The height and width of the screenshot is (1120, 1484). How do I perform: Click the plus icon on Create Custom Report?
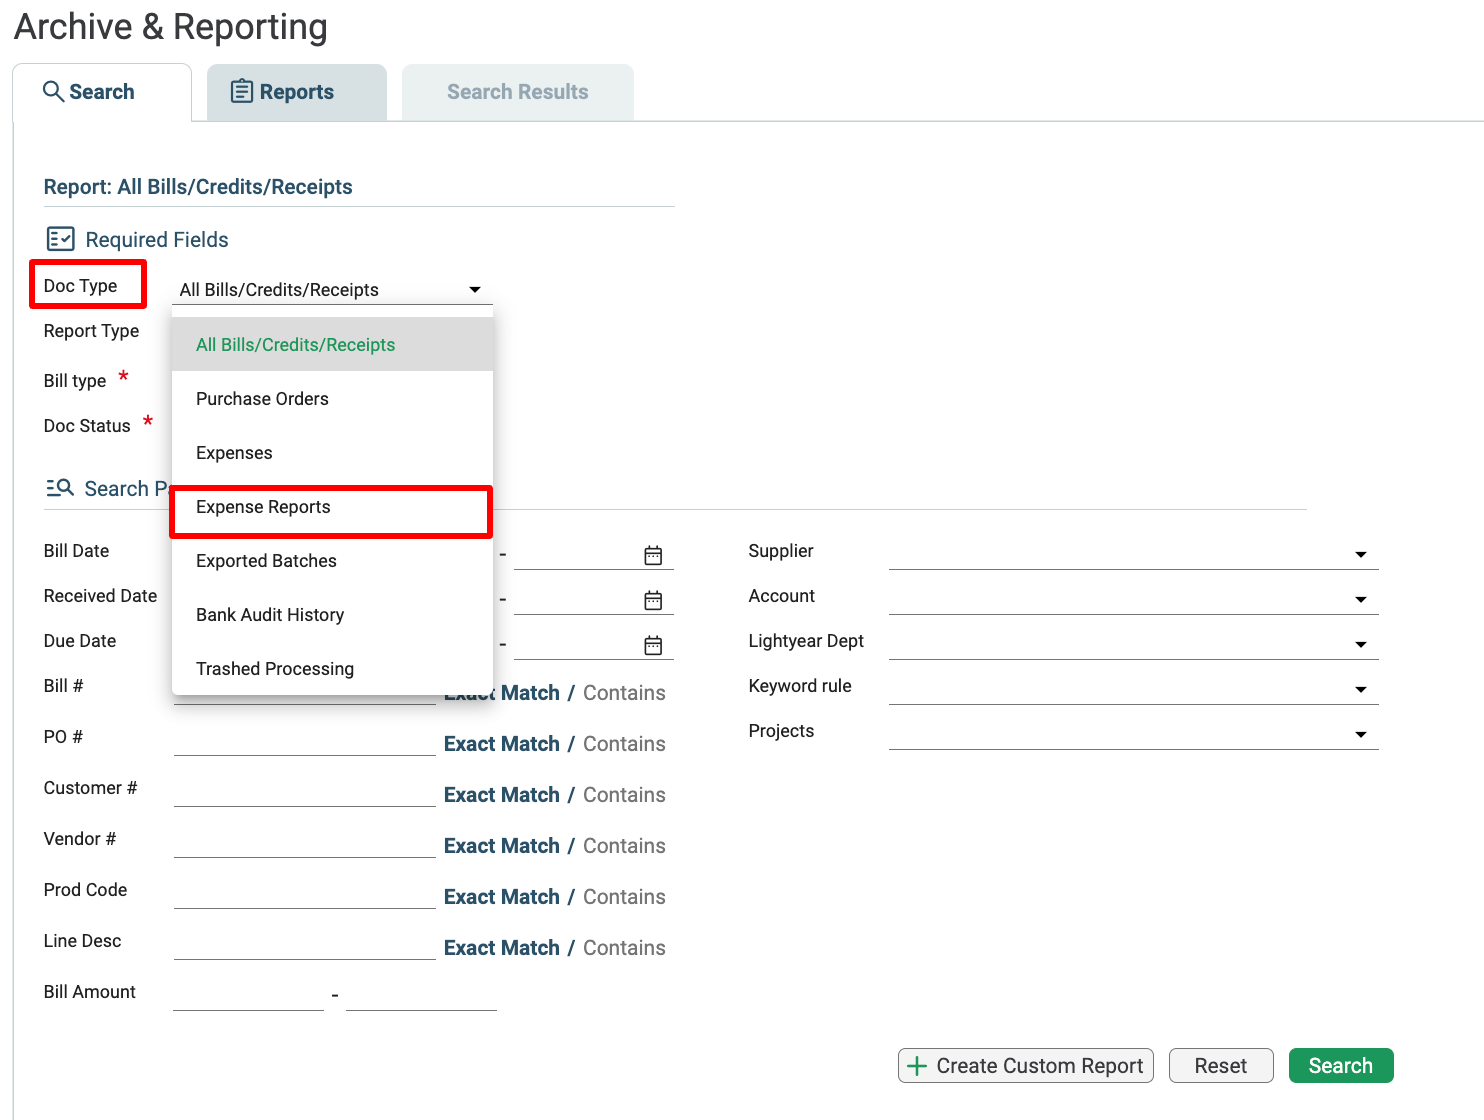tap(916, 1066)
